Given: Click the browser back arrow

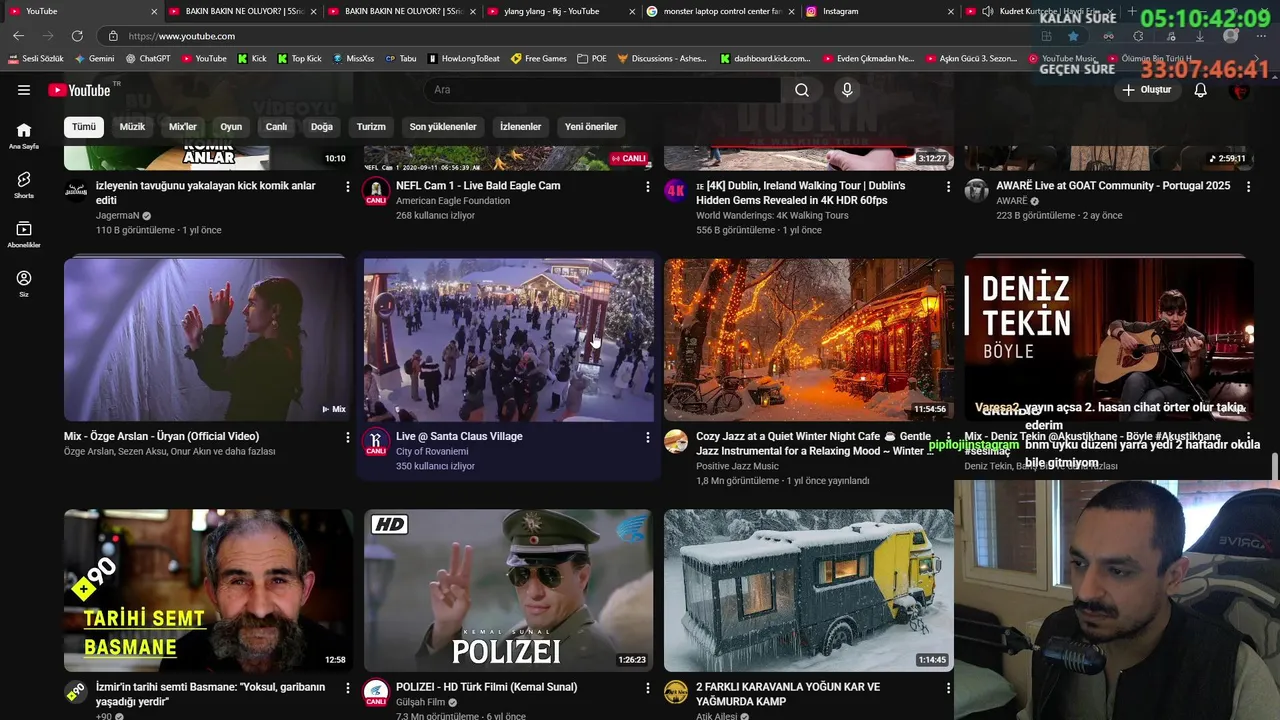Looking at the screenshot, I should (x=18, y=36).
